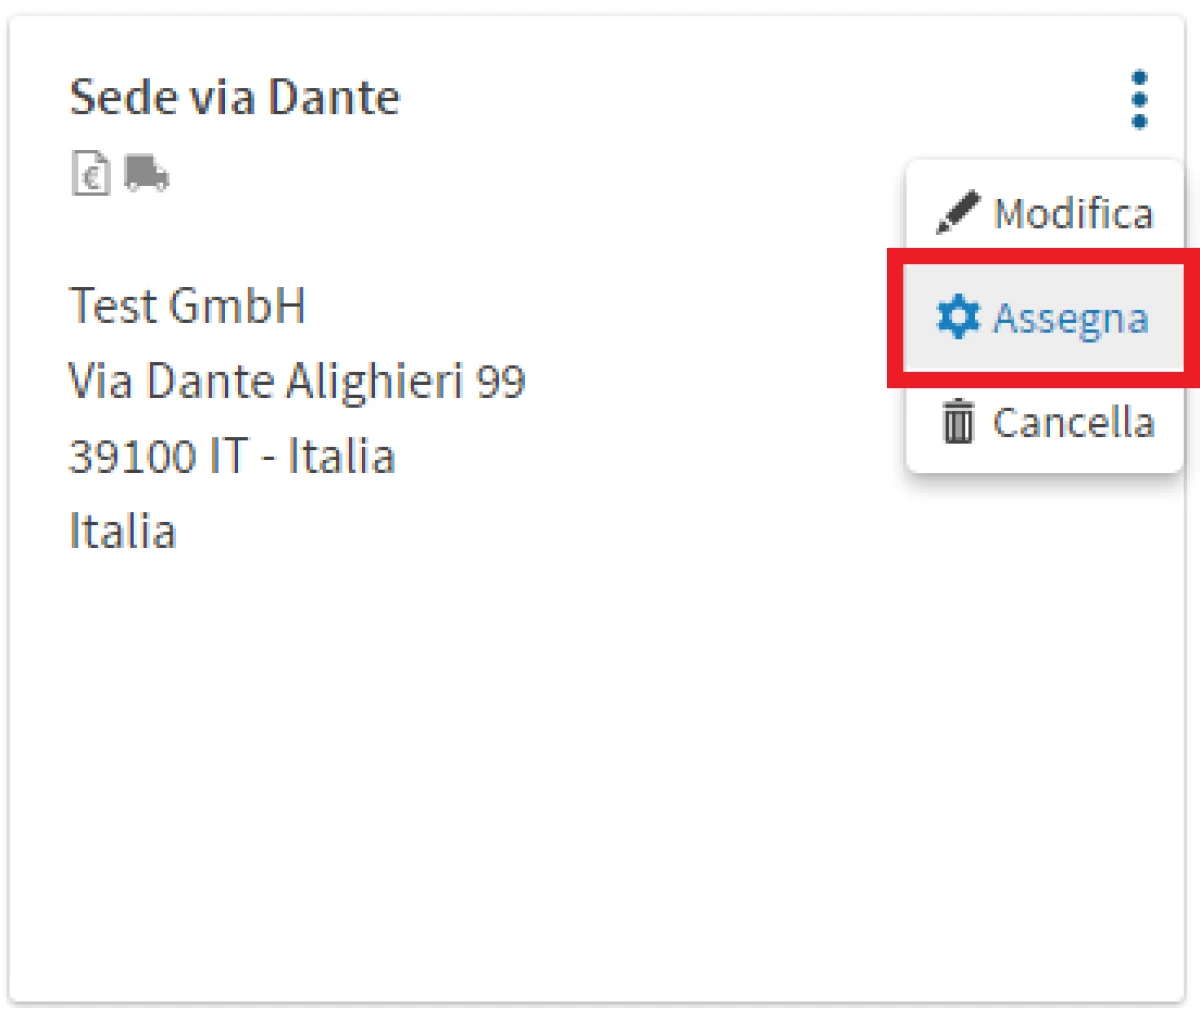The height and width of the screenshot is (1021, 1200).
Task: Click the gear icon beside Assegna
Action: [957, 318]
